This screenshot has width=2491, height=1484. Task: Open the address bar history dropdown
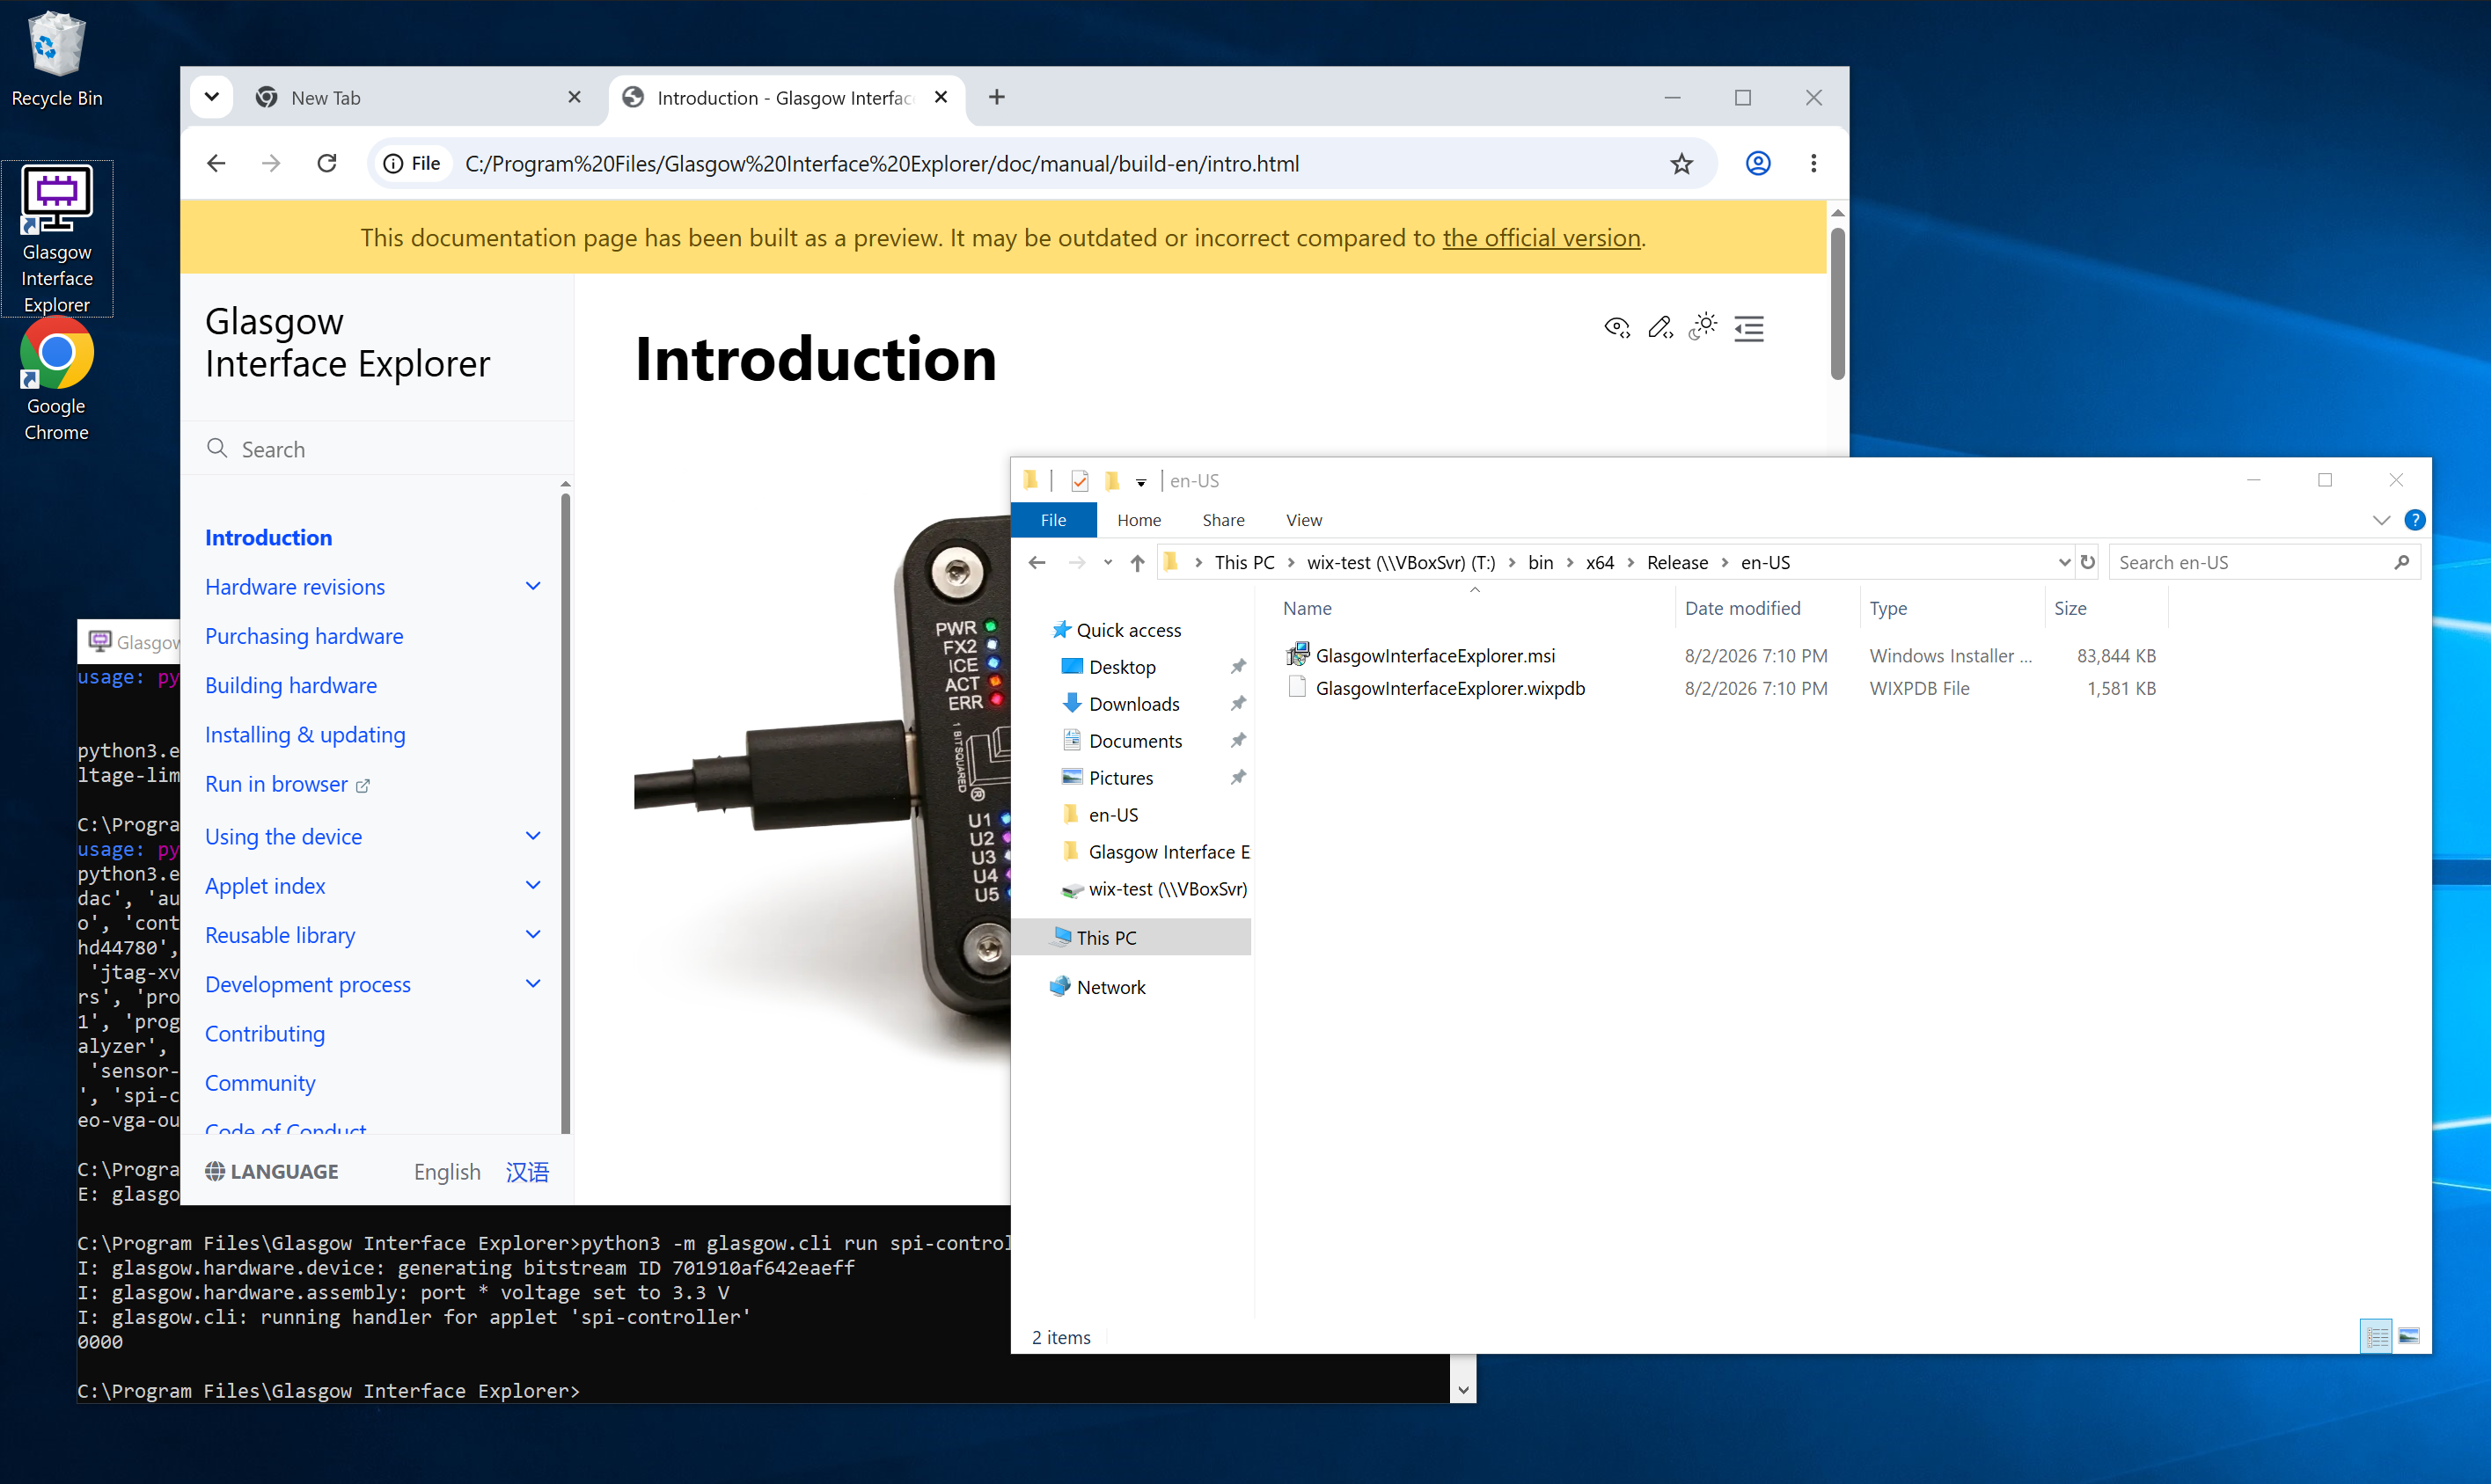pos(2063,562)
